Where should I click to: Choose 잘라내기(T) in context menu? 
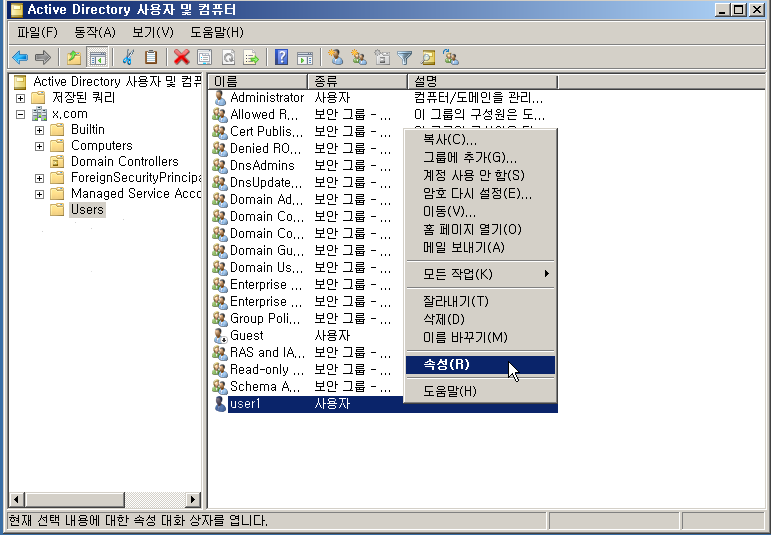tap(480, 301)
